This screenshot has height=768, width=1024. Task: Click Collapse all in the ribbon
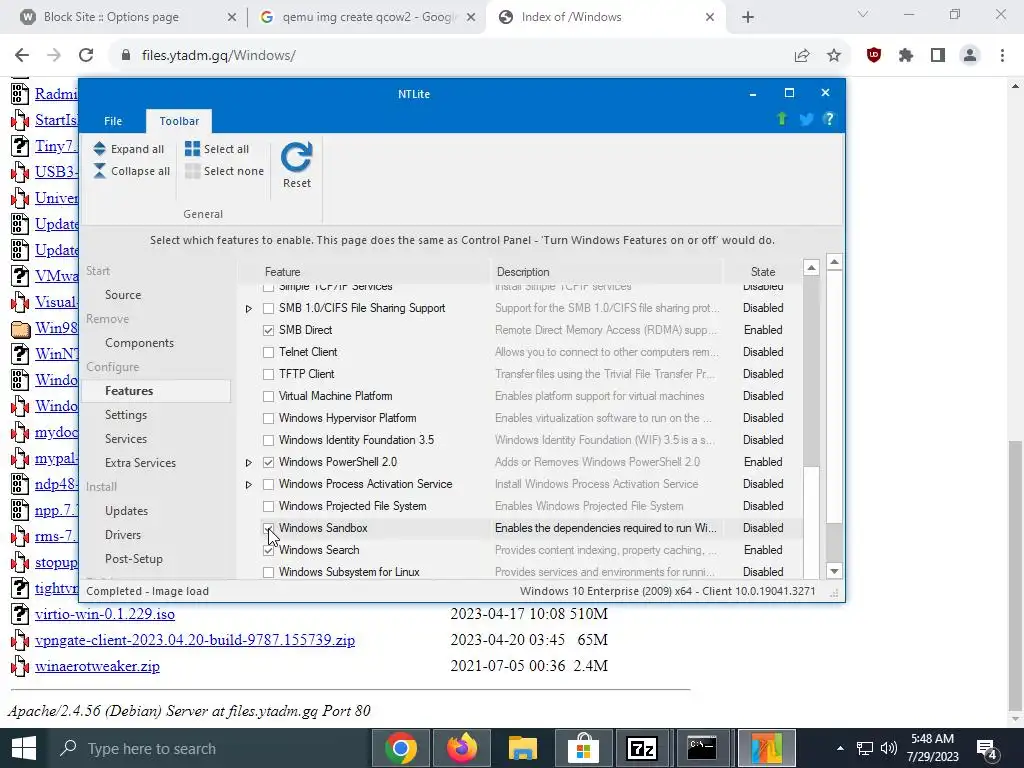click(131, 171)
